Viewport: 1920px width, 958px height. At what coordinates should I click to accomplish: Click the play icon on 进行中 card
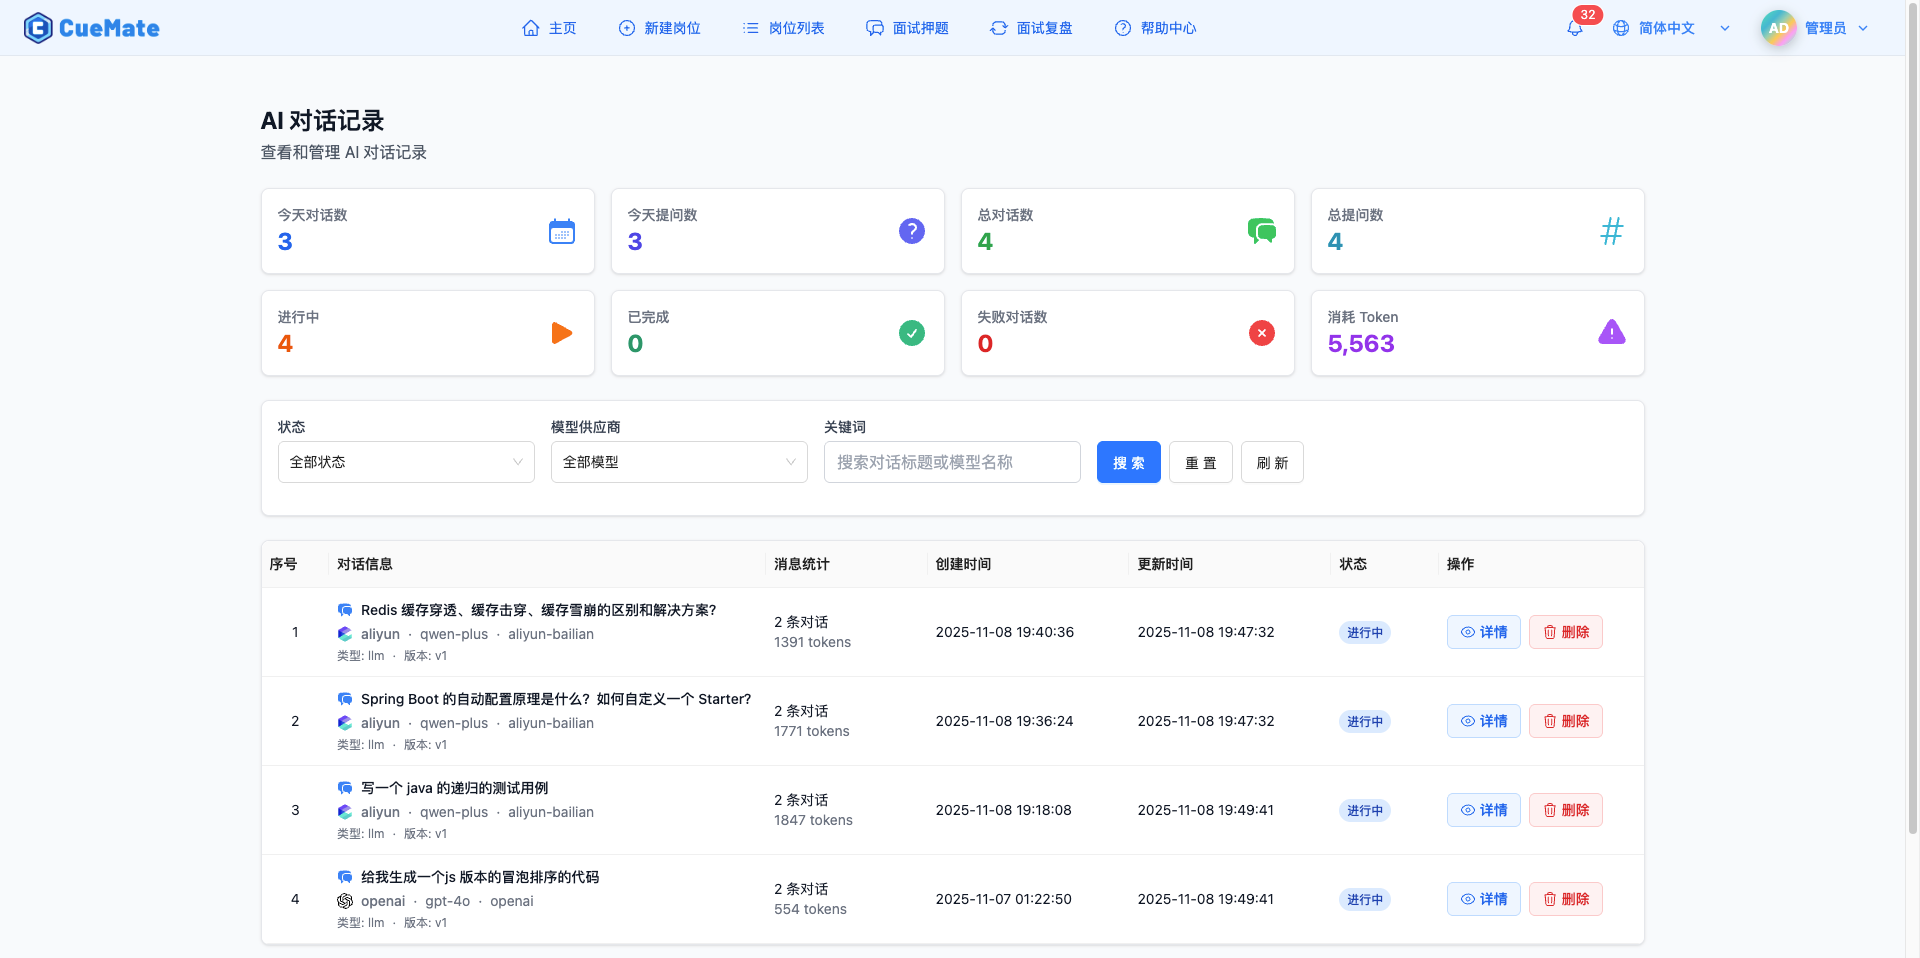(x=562, y=333)
